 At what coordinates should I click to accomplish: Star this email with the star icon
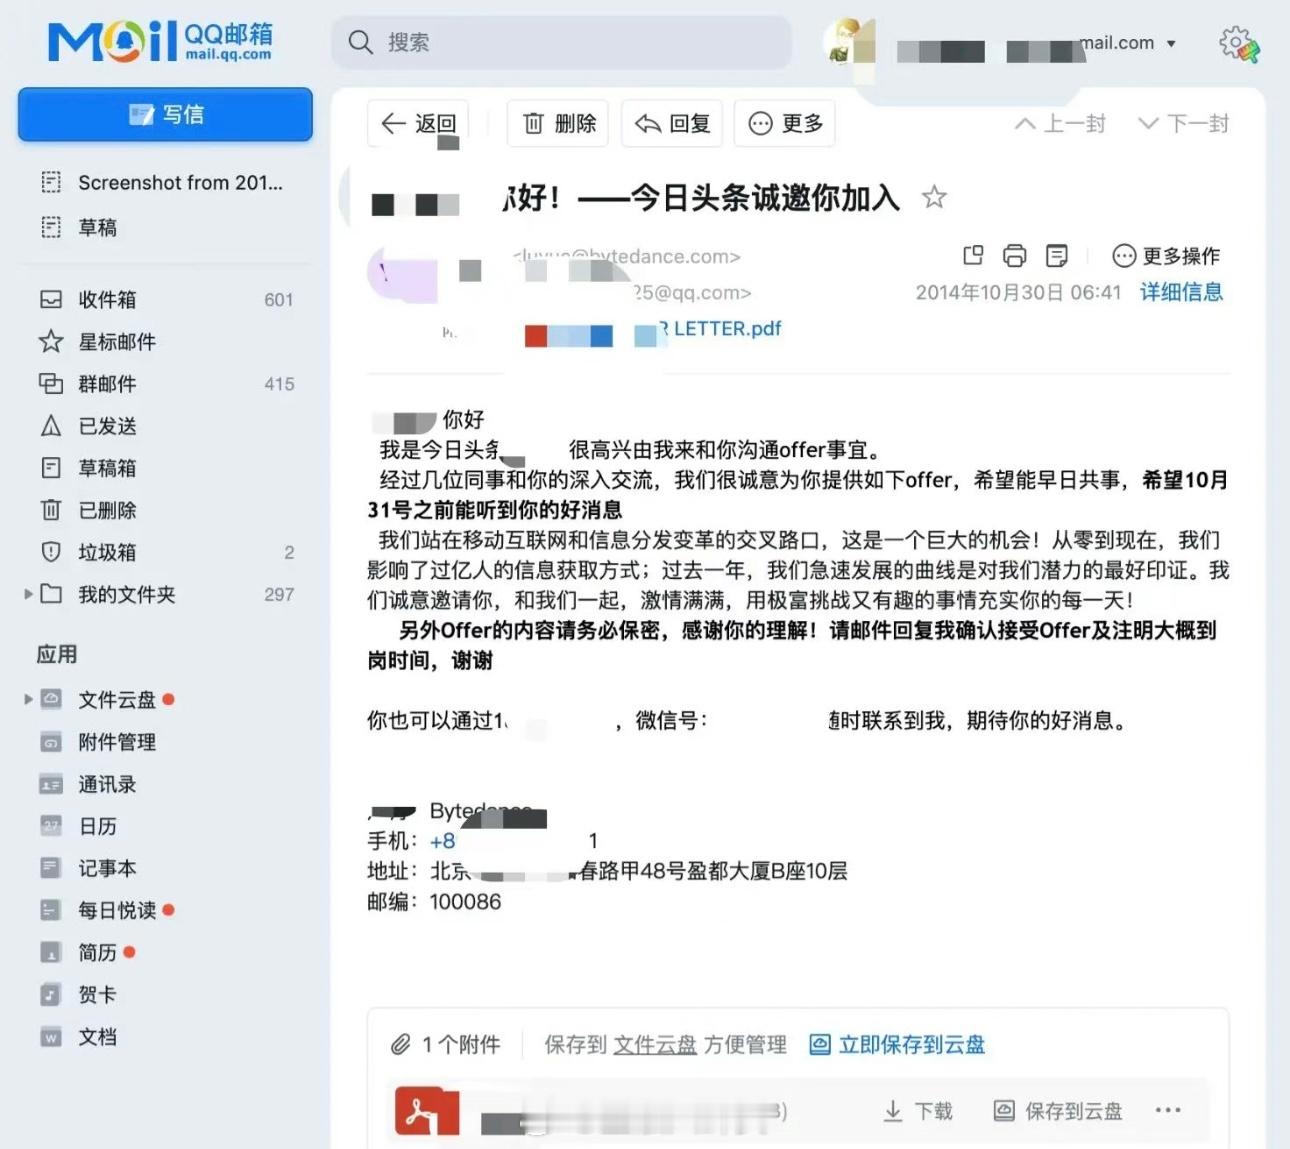pos(934,197)
